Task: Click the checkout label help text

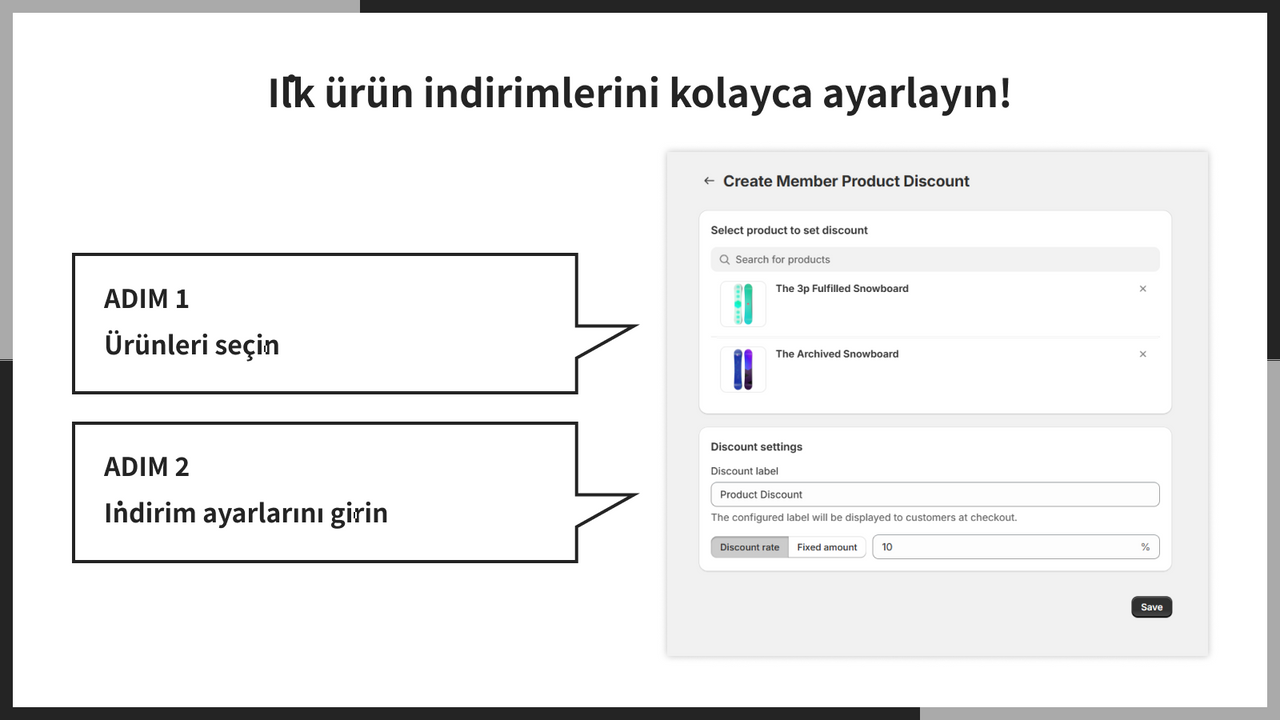Action: 864,518
